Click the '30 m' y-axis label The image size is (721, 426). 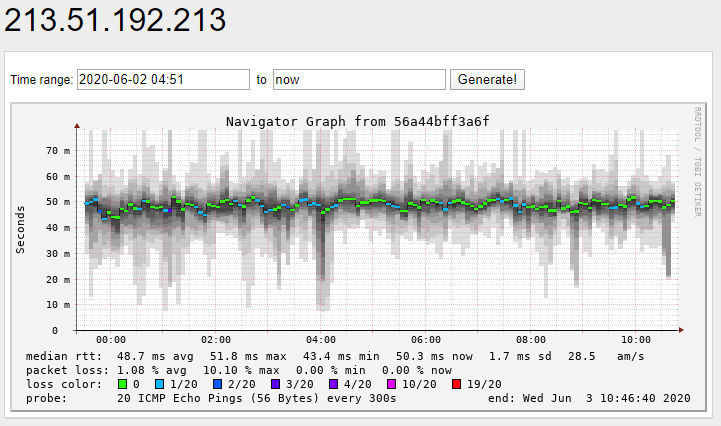(58, 253)
